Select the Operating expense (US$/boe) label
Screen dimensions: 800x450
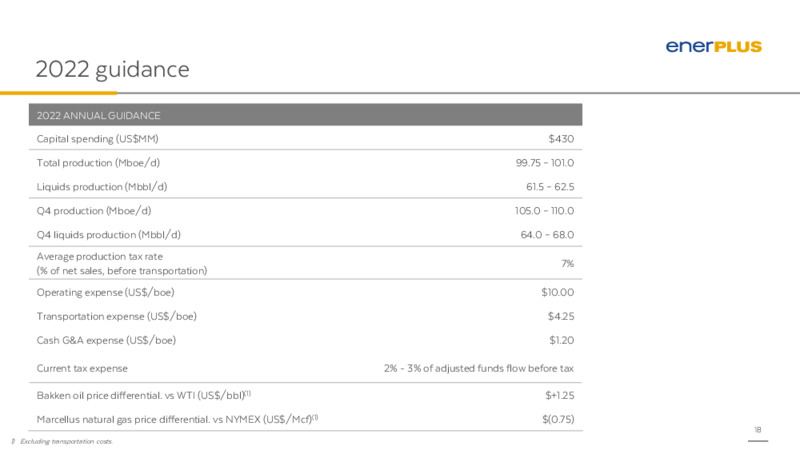pyautogui.click(x=105, y=292)
